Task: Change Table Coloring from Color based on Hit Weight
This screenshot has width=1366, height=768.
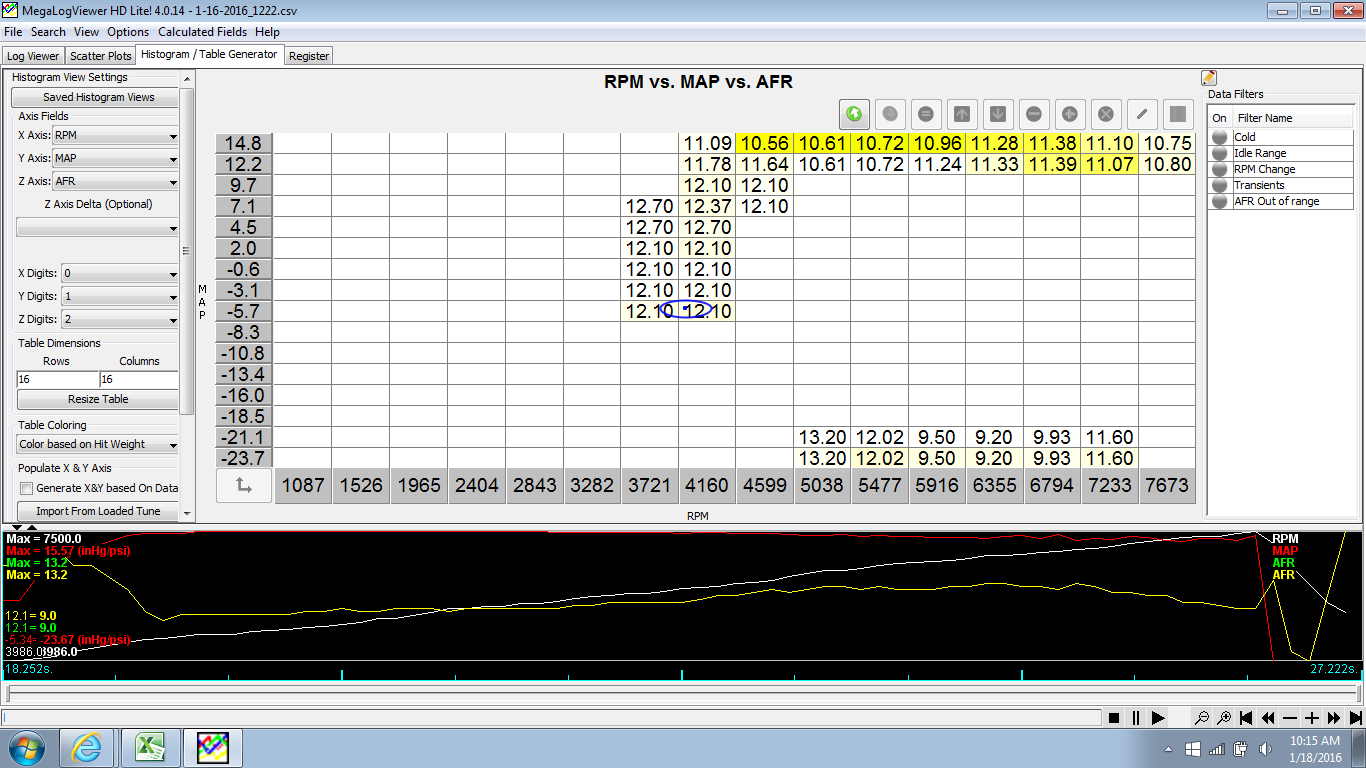Action: point(96,443)
